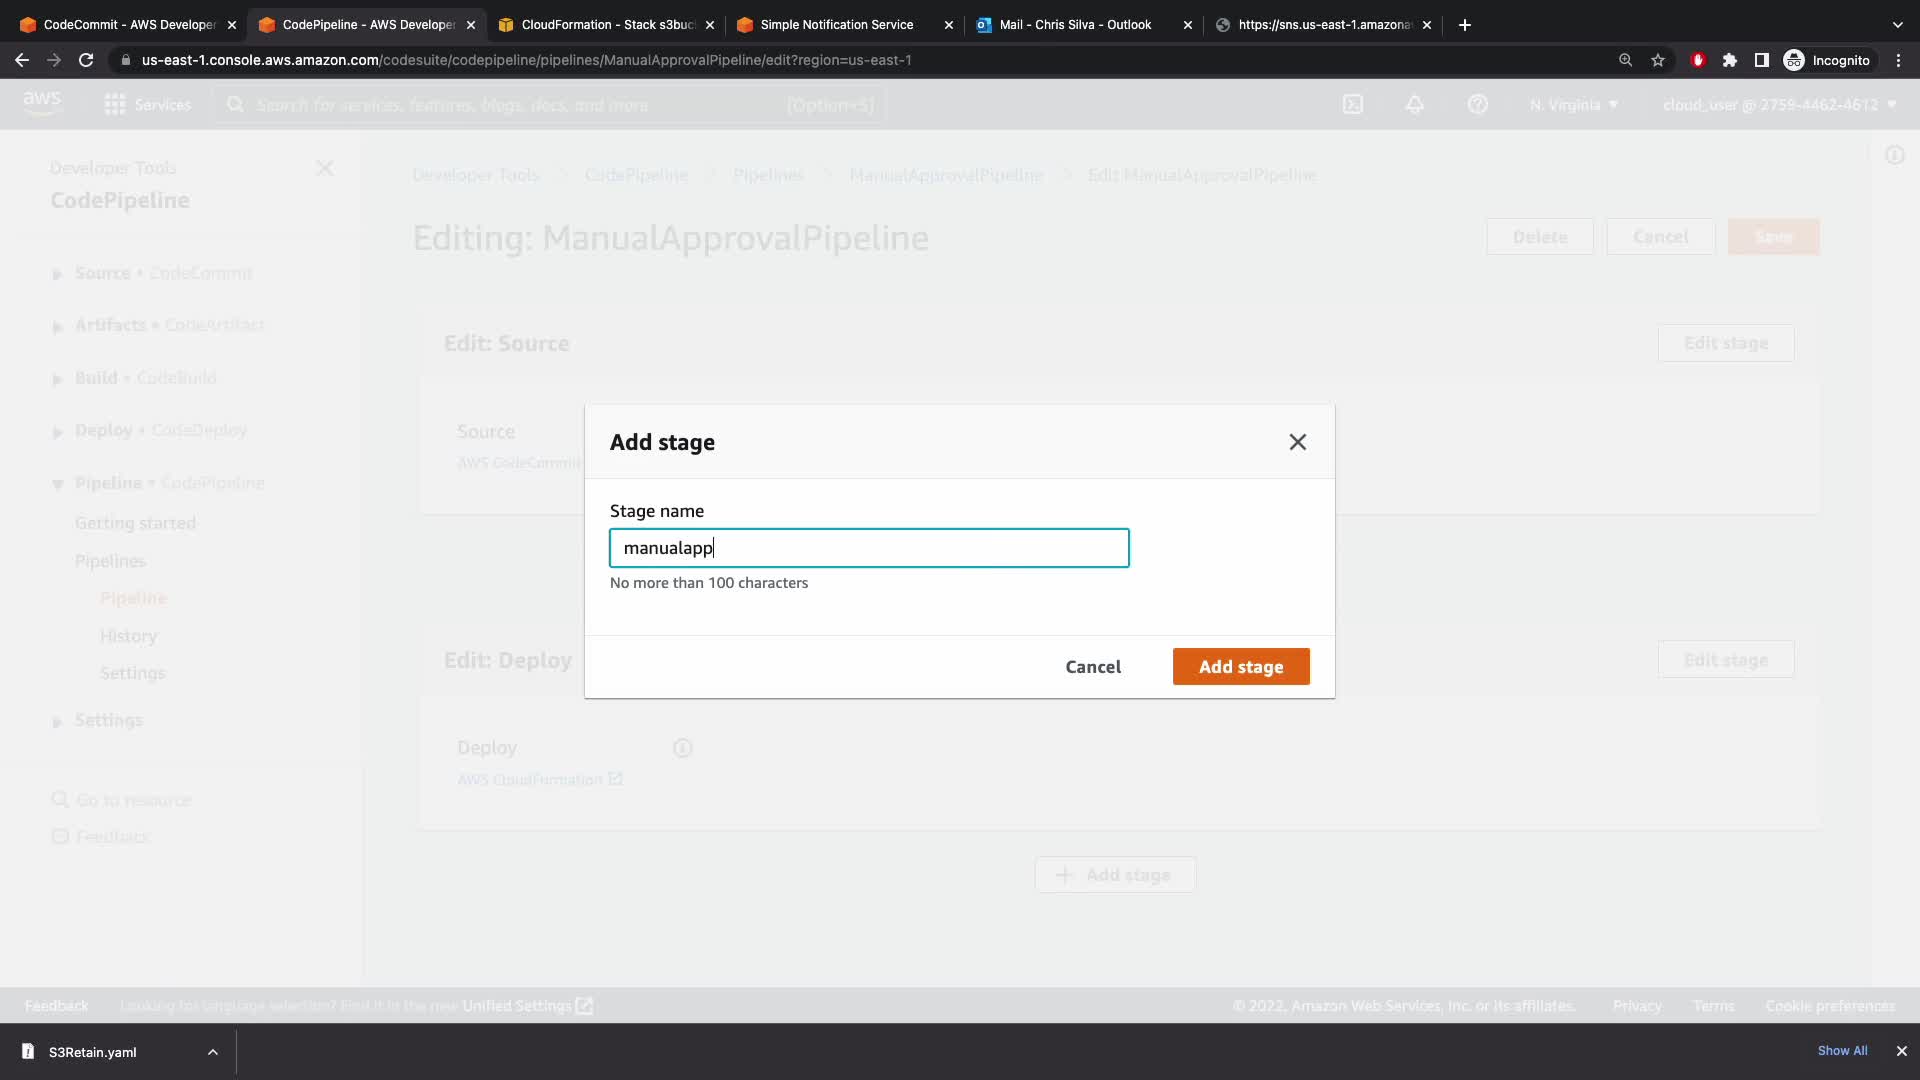Click the browser back arrow
1920x1080 pixels.
point(22,60)
